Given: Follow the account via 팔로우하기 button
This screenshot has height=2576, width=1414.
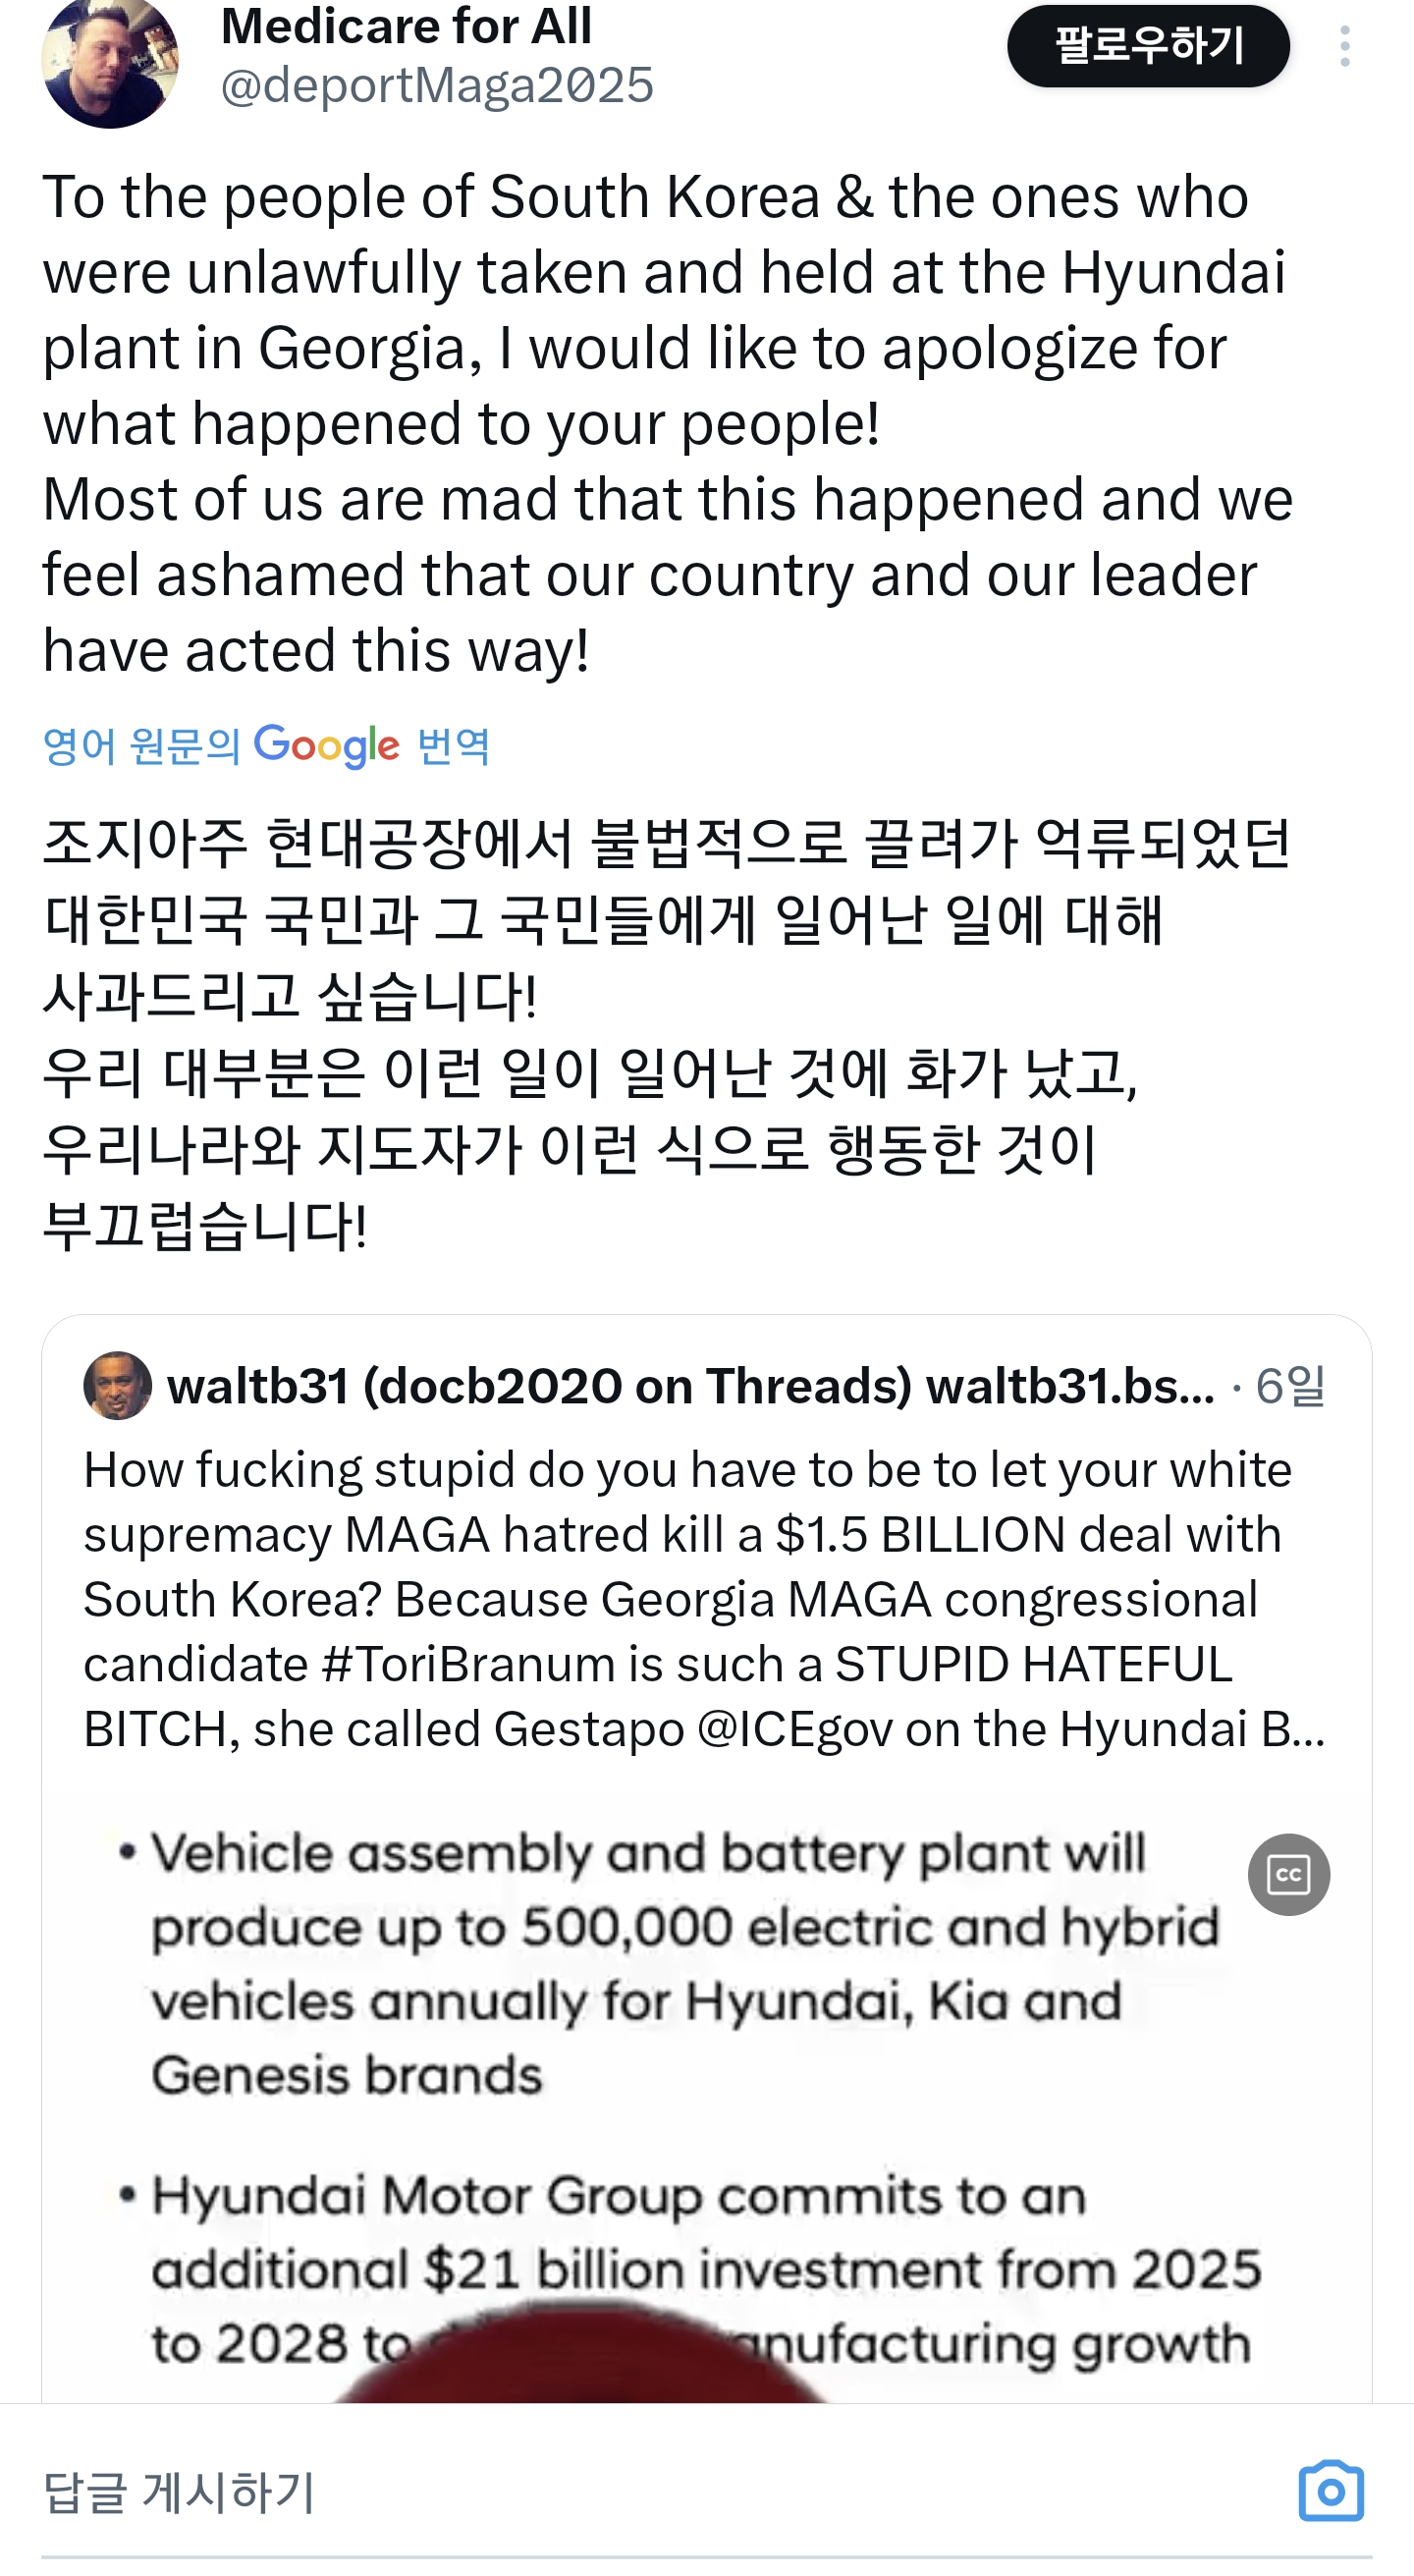Looking at the screenshot, I should point(1148,45).
